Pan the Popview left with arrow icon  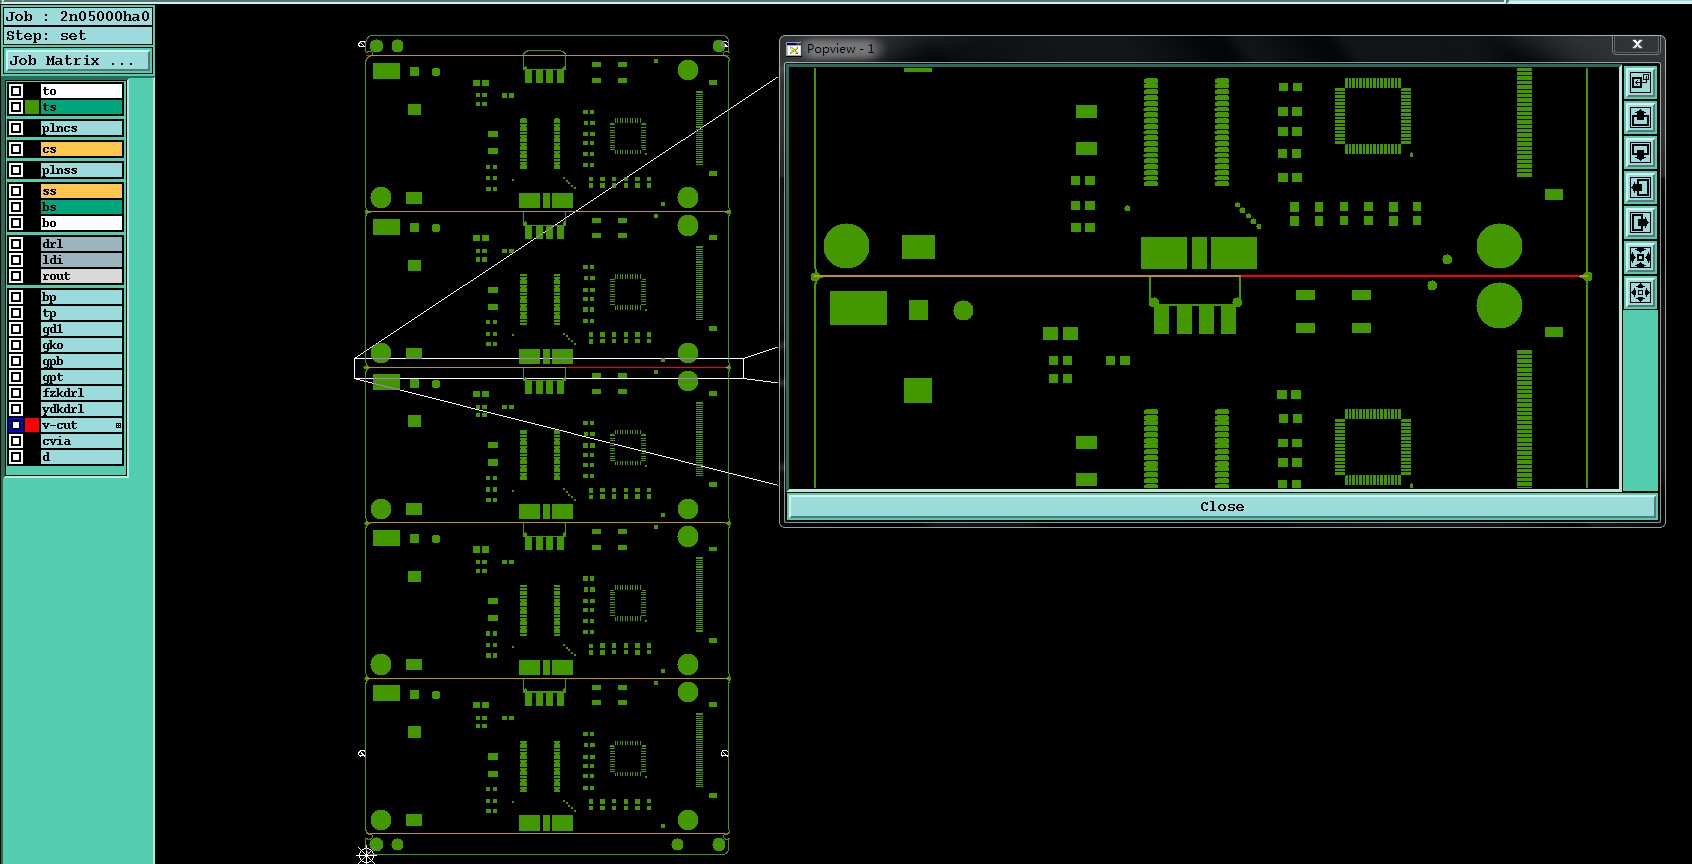click(1640, 187)
